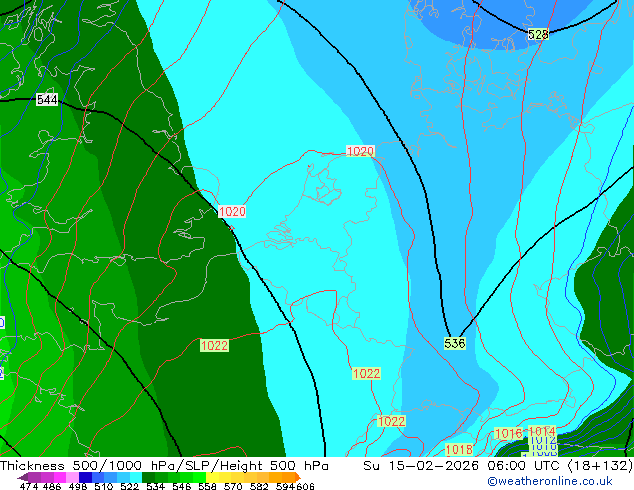Open the weatheronline.co.uk link
Image resolution: width=634 pixels, height=490 pixels.
pos(550,481)
